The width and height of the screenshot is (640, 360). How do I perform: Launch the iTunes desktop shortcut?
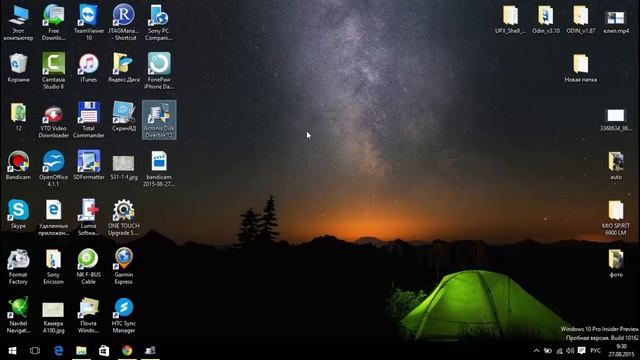coord(89,68)
